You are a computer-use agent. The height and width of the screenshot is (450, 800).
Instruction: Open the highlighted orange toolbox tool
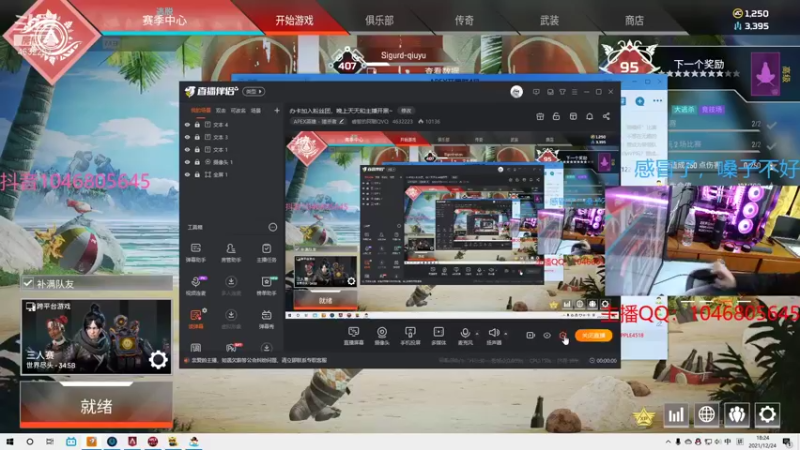(196, 318)
